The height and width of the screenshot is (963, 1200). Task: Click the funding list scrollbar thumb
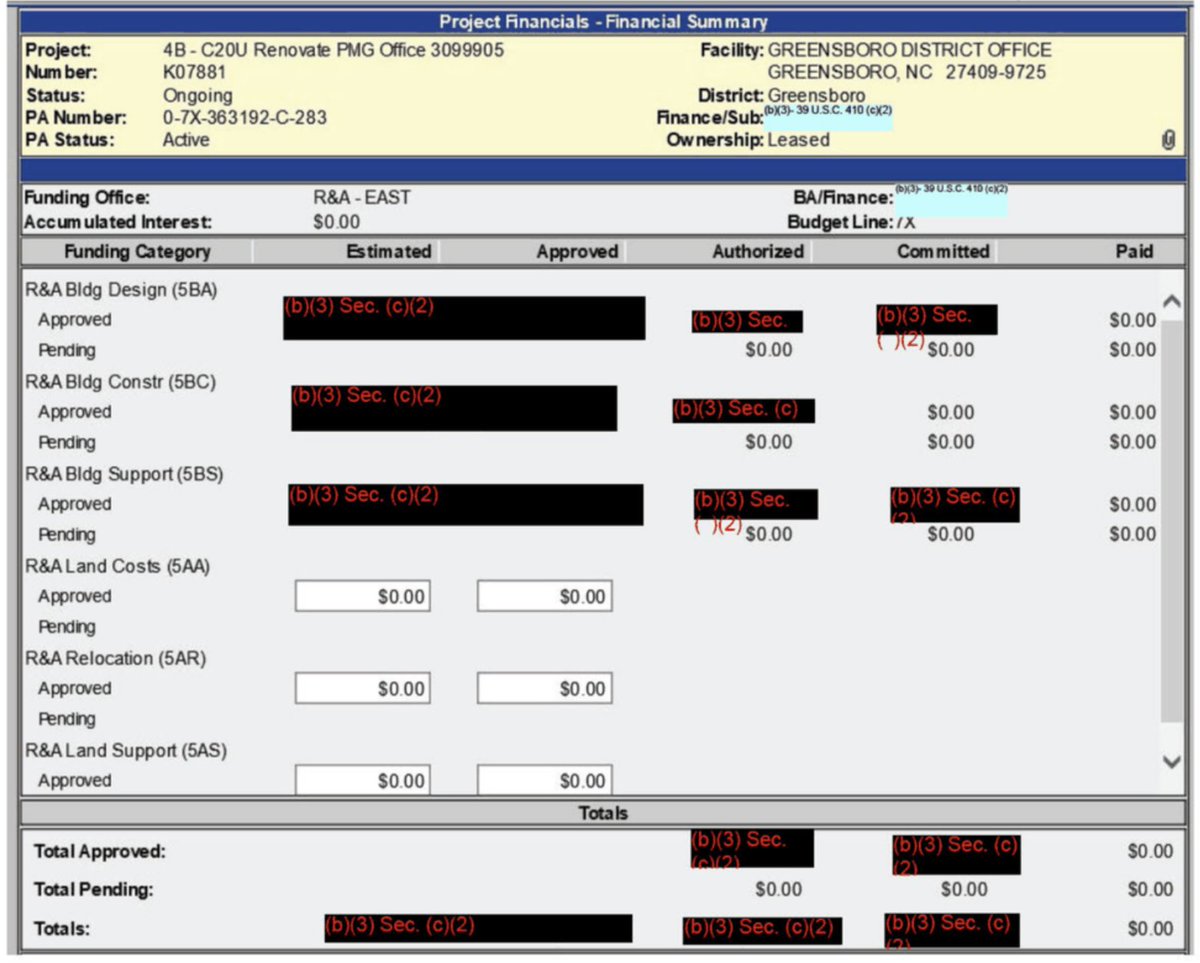(1172, 520)
